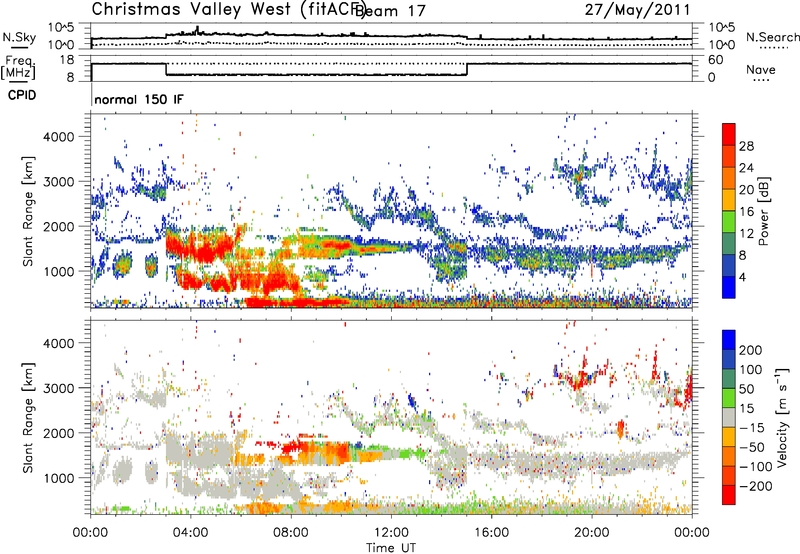Click the 200 label on velocity colorbar
Image resolution: width=800 pixels, height=554 pixels.
[751, 350]
